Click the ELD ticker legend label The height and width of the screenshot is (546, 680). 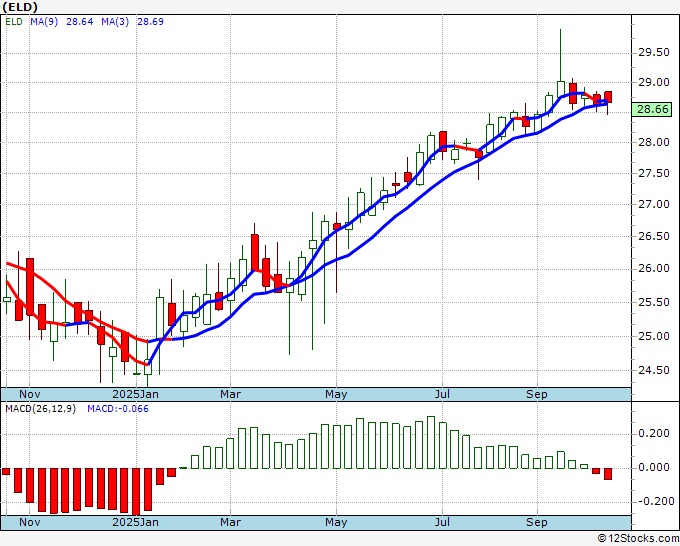click(x=14, y=21)
